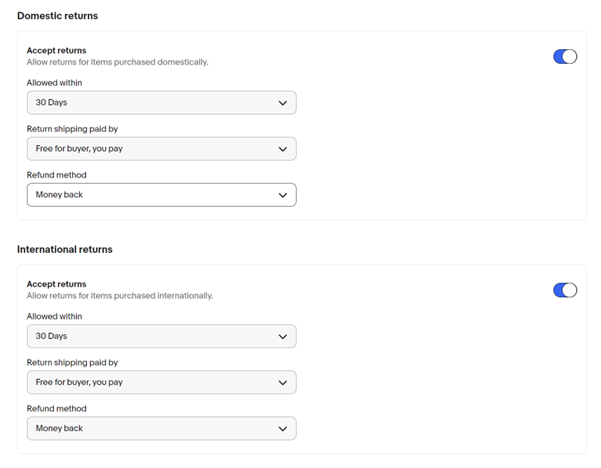Viewport: 601px width, 468px height.
Task: Open domestic Refund method Money back dropdown
Action: (x=161, y=195)
